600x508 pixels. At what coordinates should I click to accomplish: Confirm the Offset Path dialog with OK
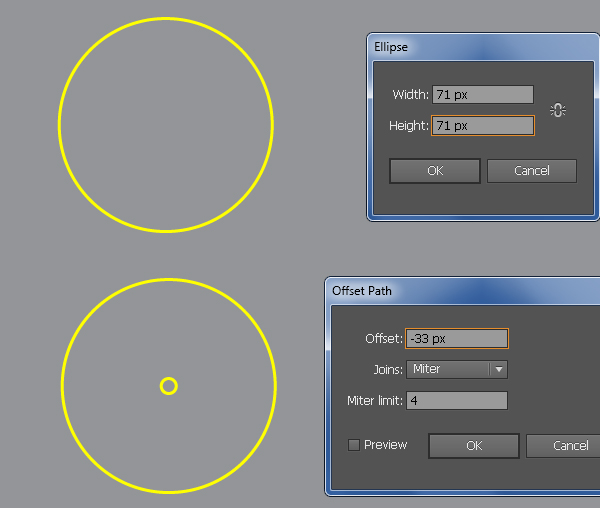tap(474, 446)
